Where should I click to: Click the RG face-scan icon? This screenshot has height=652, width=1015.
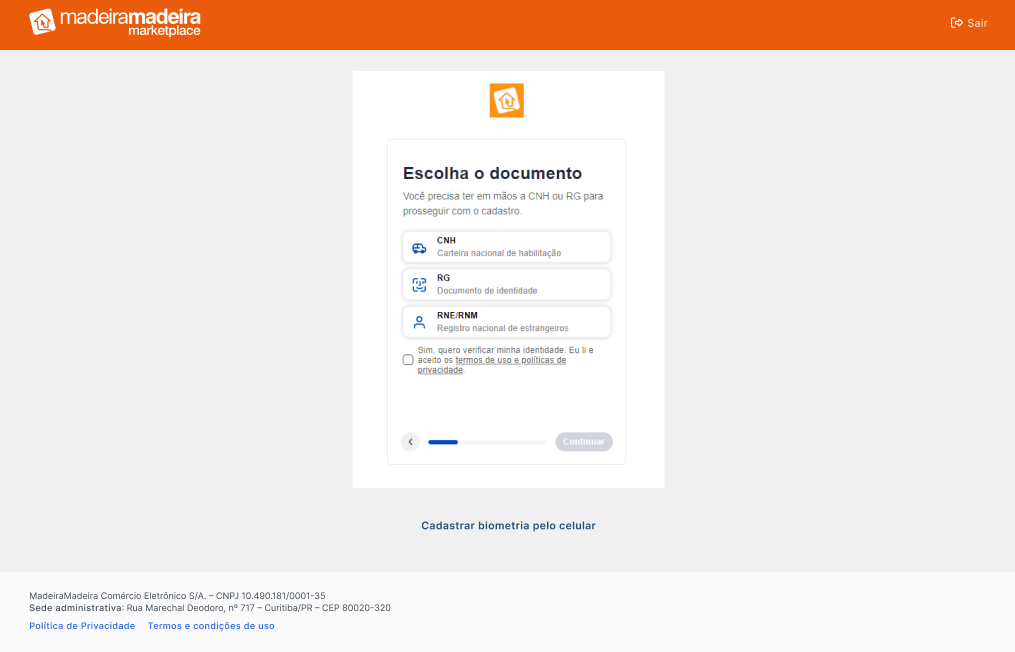tap(419, 285)
